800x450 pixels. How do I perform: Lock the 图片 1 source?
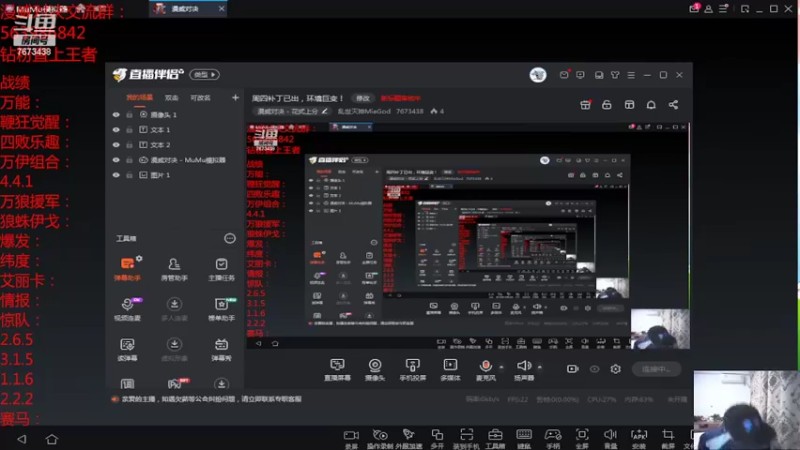pyautogui.click(x=129, y=175)
